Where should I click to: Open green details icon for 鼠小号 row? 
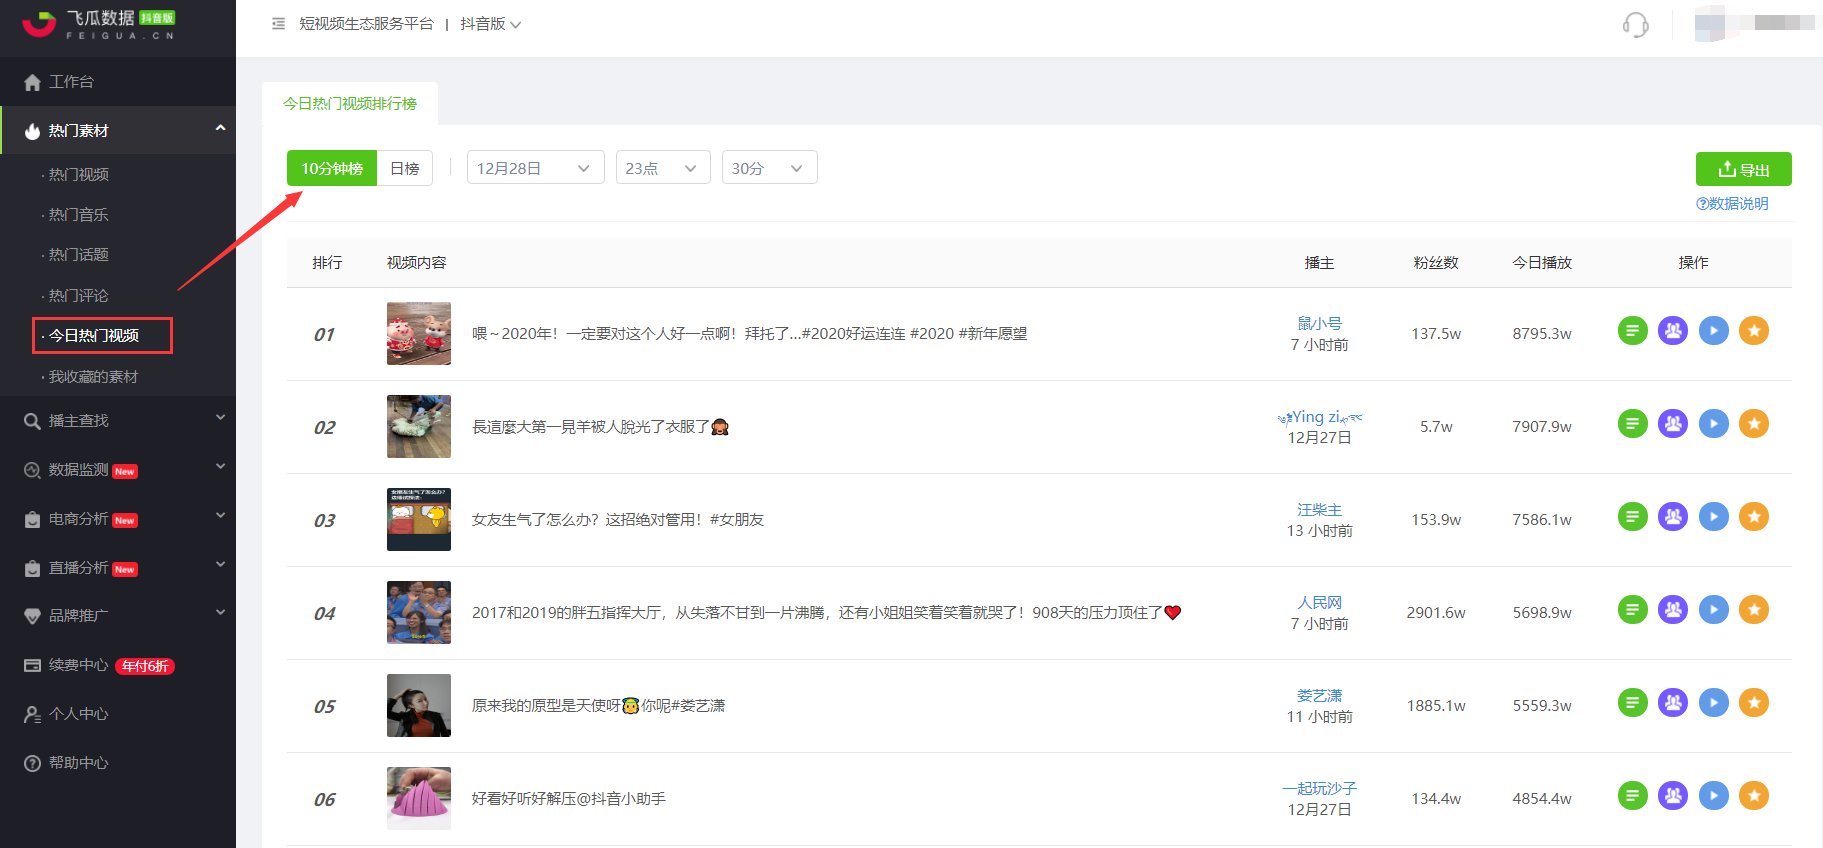[1632, 330]
